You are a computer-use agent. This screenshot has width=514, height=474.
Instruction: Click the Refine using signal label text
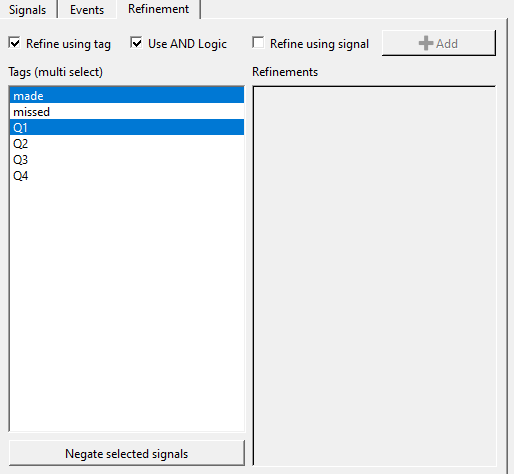click(x=319, y=44)
